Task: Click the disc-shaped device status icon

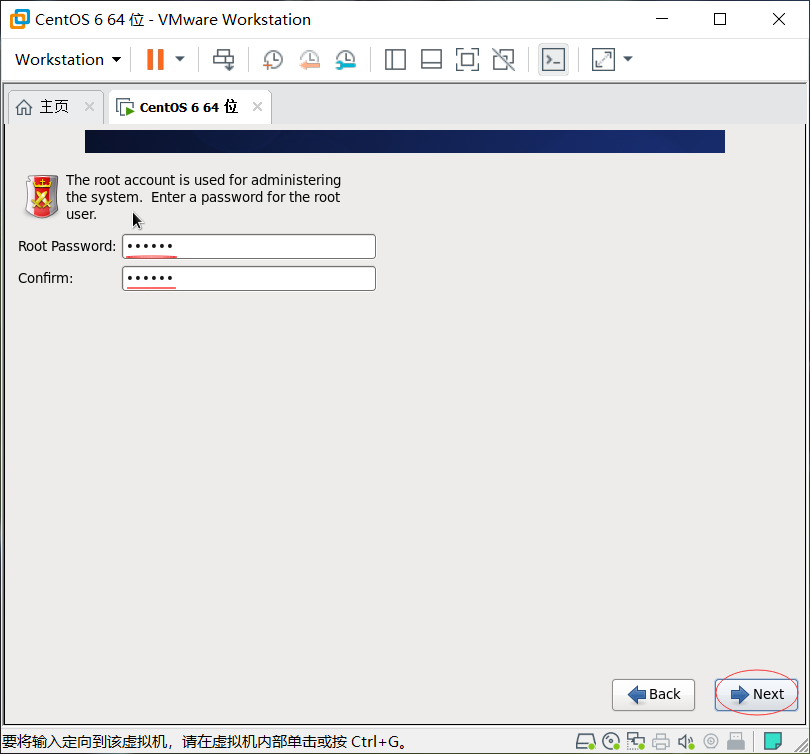Action: (711, 742)
